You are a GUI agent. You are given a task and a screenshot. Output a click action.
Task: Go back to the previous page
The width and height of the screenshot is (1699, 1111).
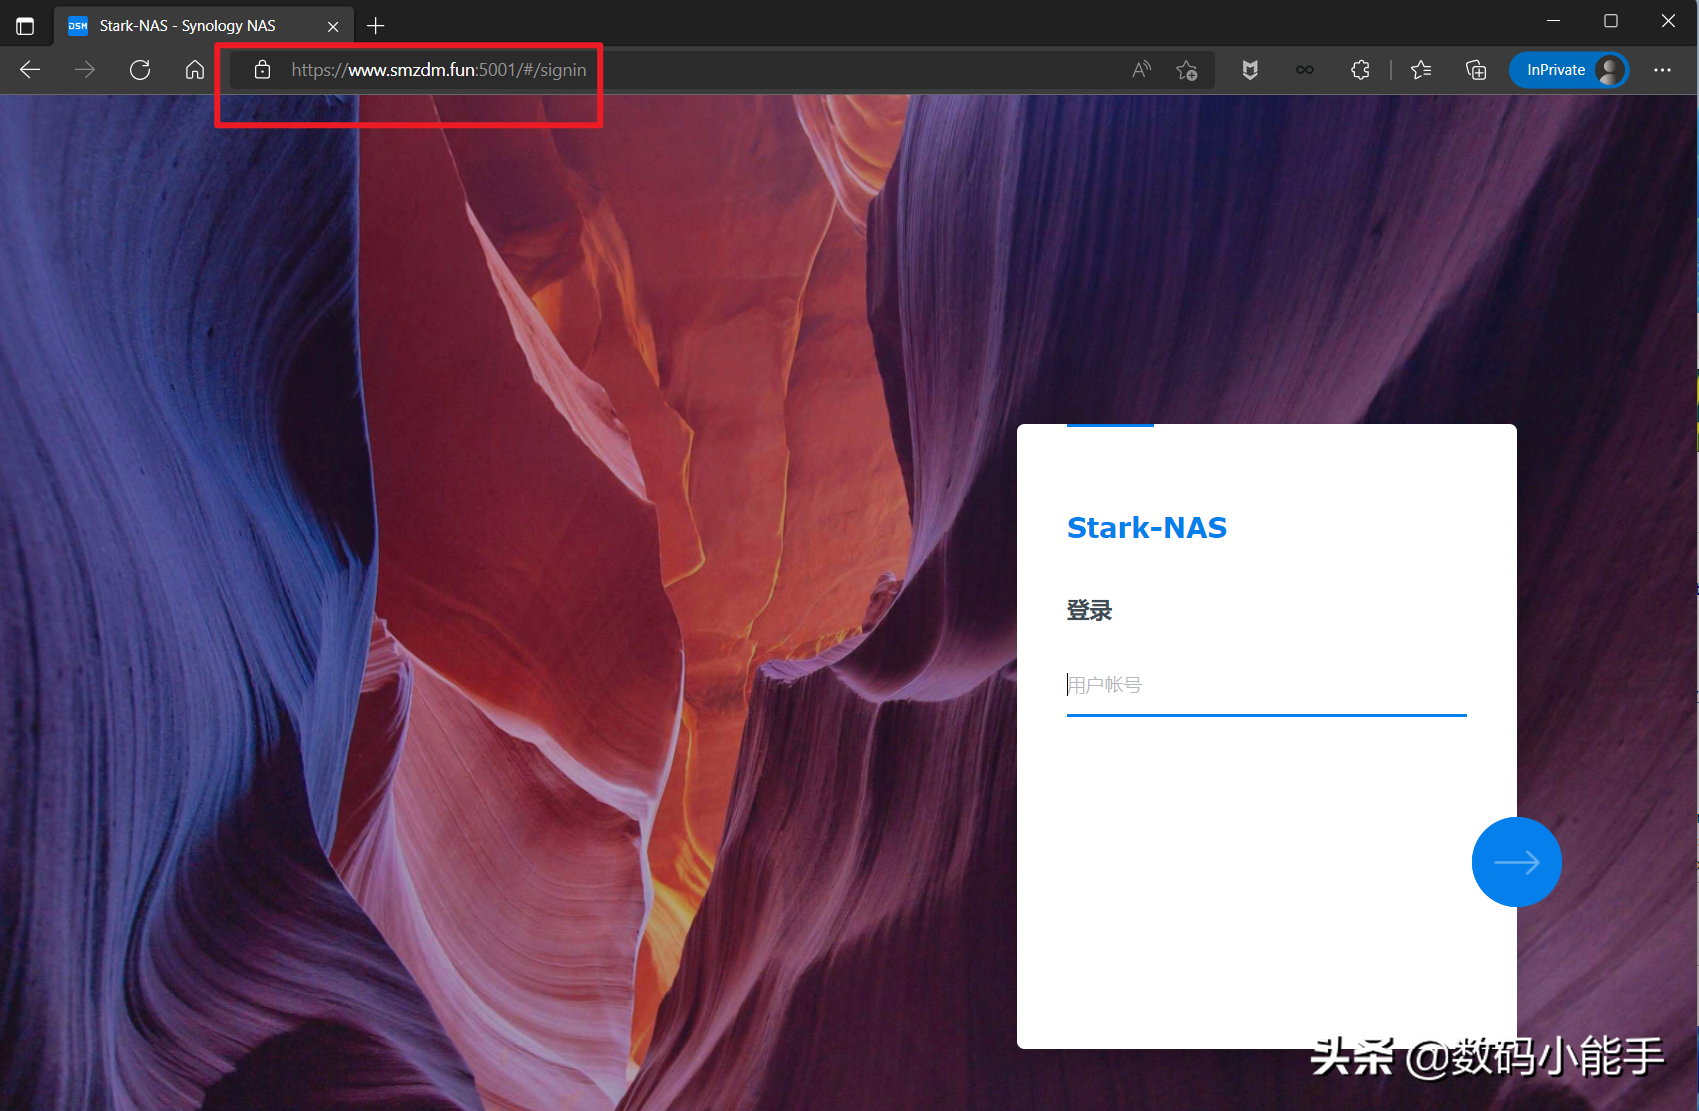point(30,70)
